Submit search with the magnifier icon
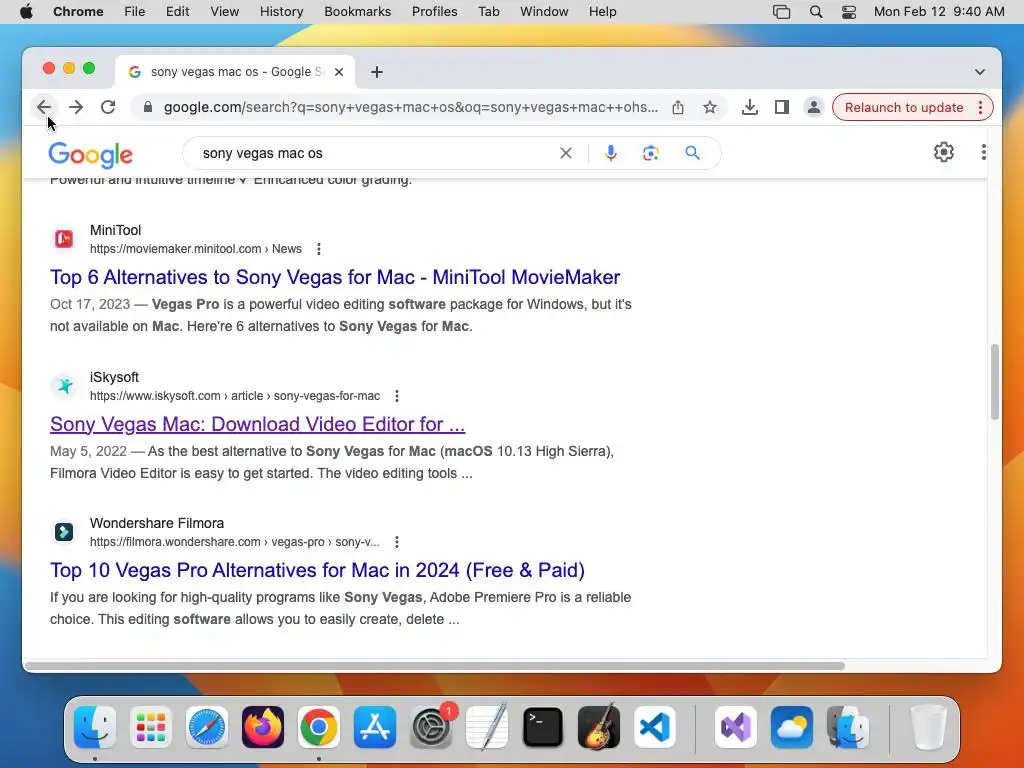The height and width of the screenshot is (768, 1024). [x=692, y=153]
